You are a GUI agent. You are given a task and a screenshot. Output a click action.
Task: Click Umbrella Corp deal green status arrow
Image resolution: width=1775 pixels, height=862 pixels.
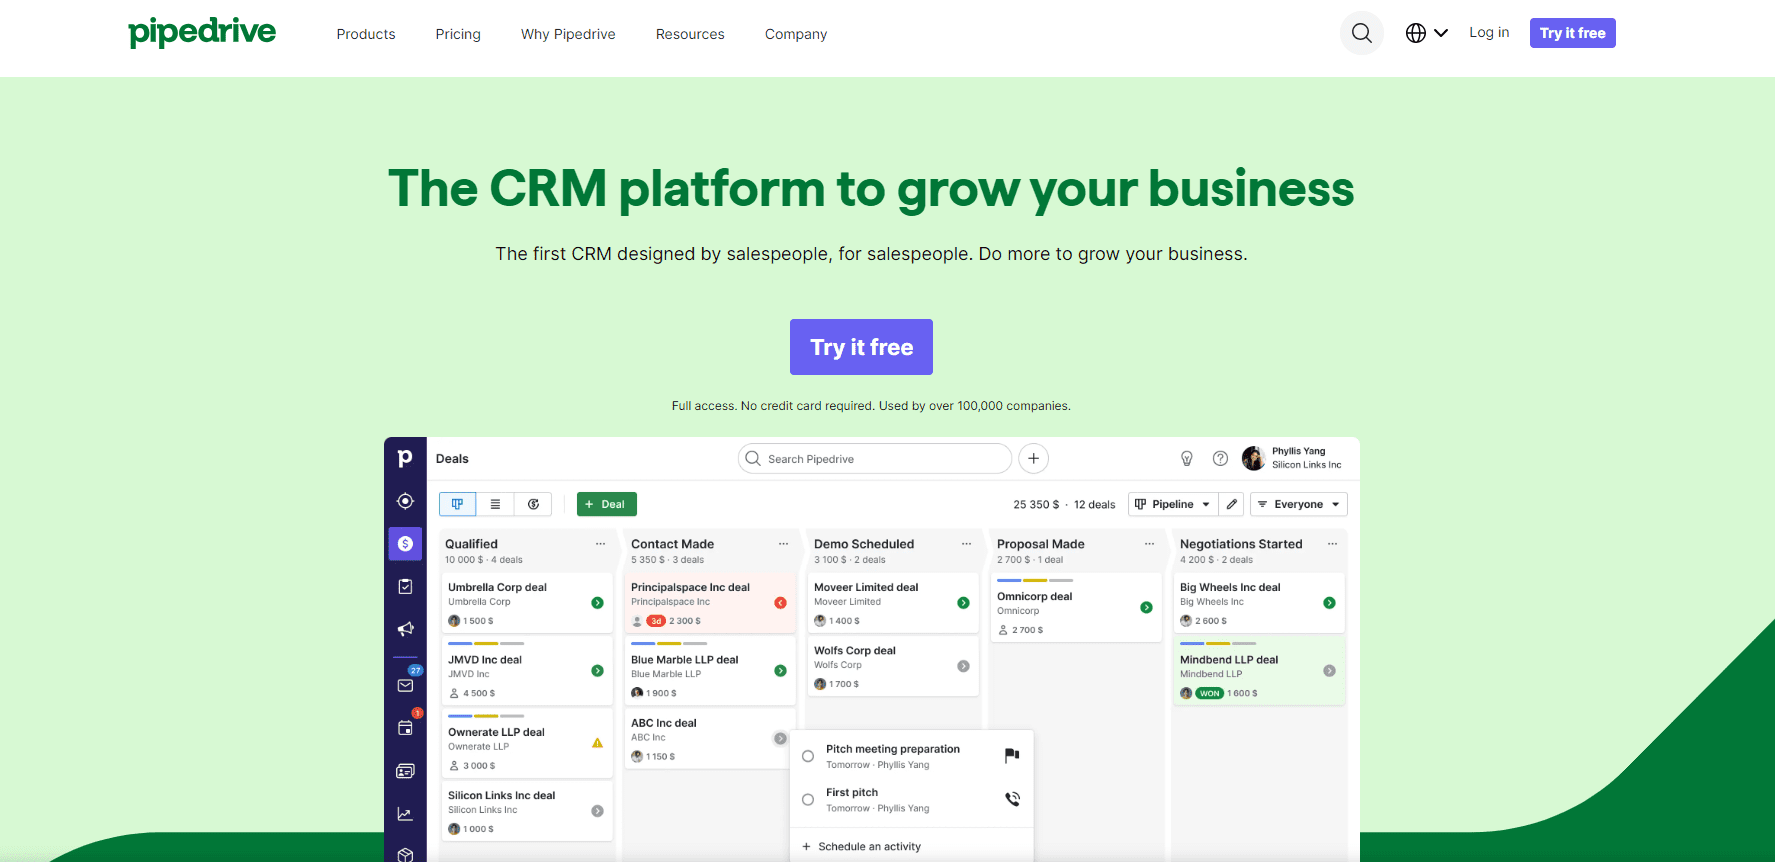coord(597,603)
